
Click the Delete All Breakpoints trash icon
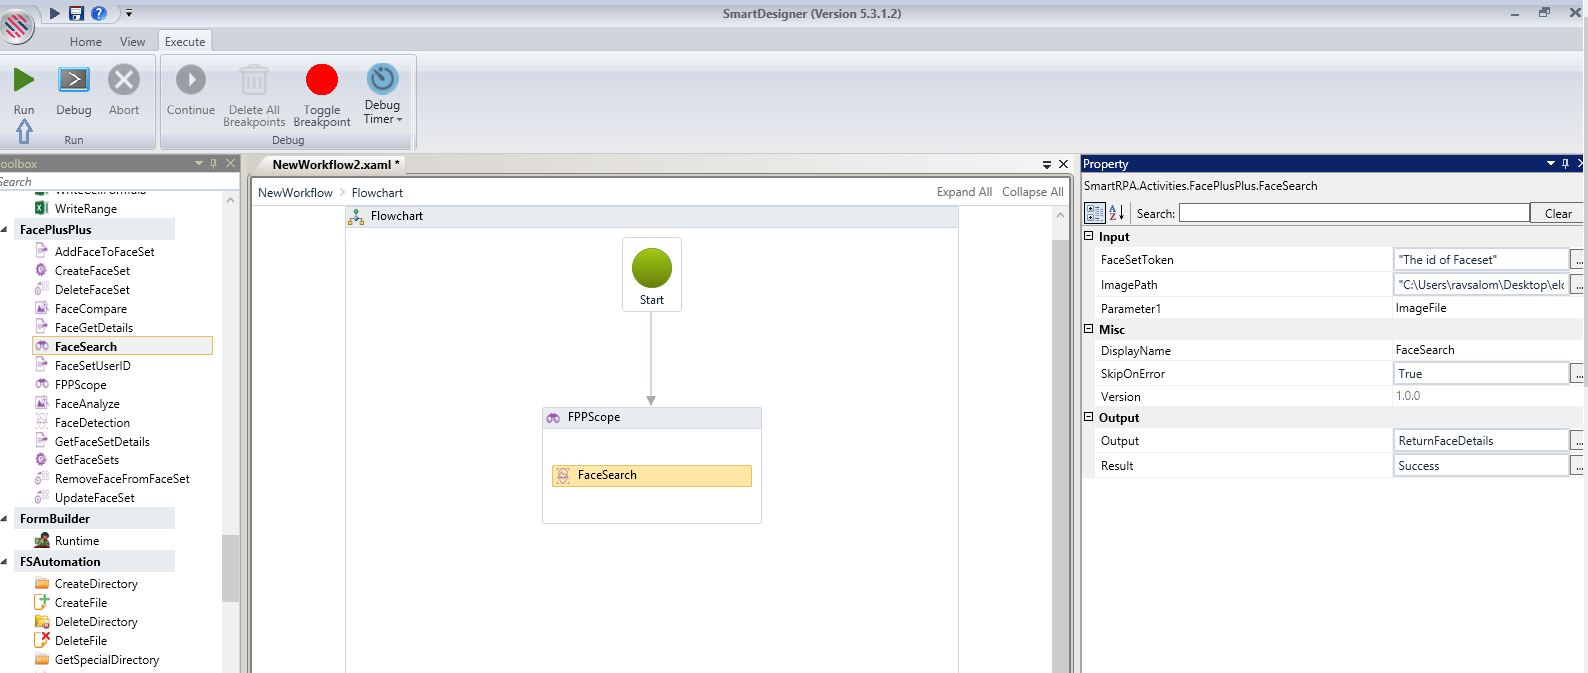coord(254,80)
